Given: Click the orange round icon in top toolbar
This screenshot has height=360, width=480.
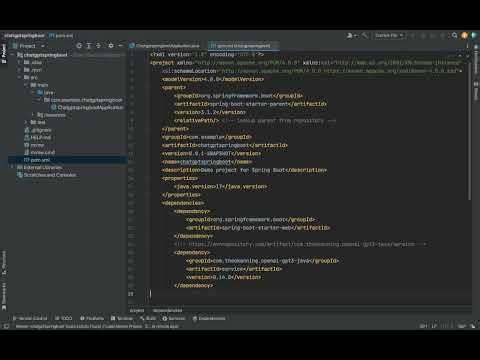Looking at the screenshot, I should pos(464,35).
